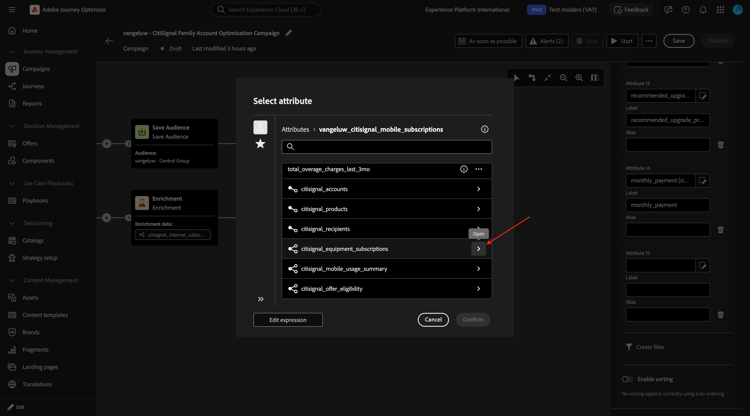
Task: Collapse Content Management section
Action: tap(12, 280)
